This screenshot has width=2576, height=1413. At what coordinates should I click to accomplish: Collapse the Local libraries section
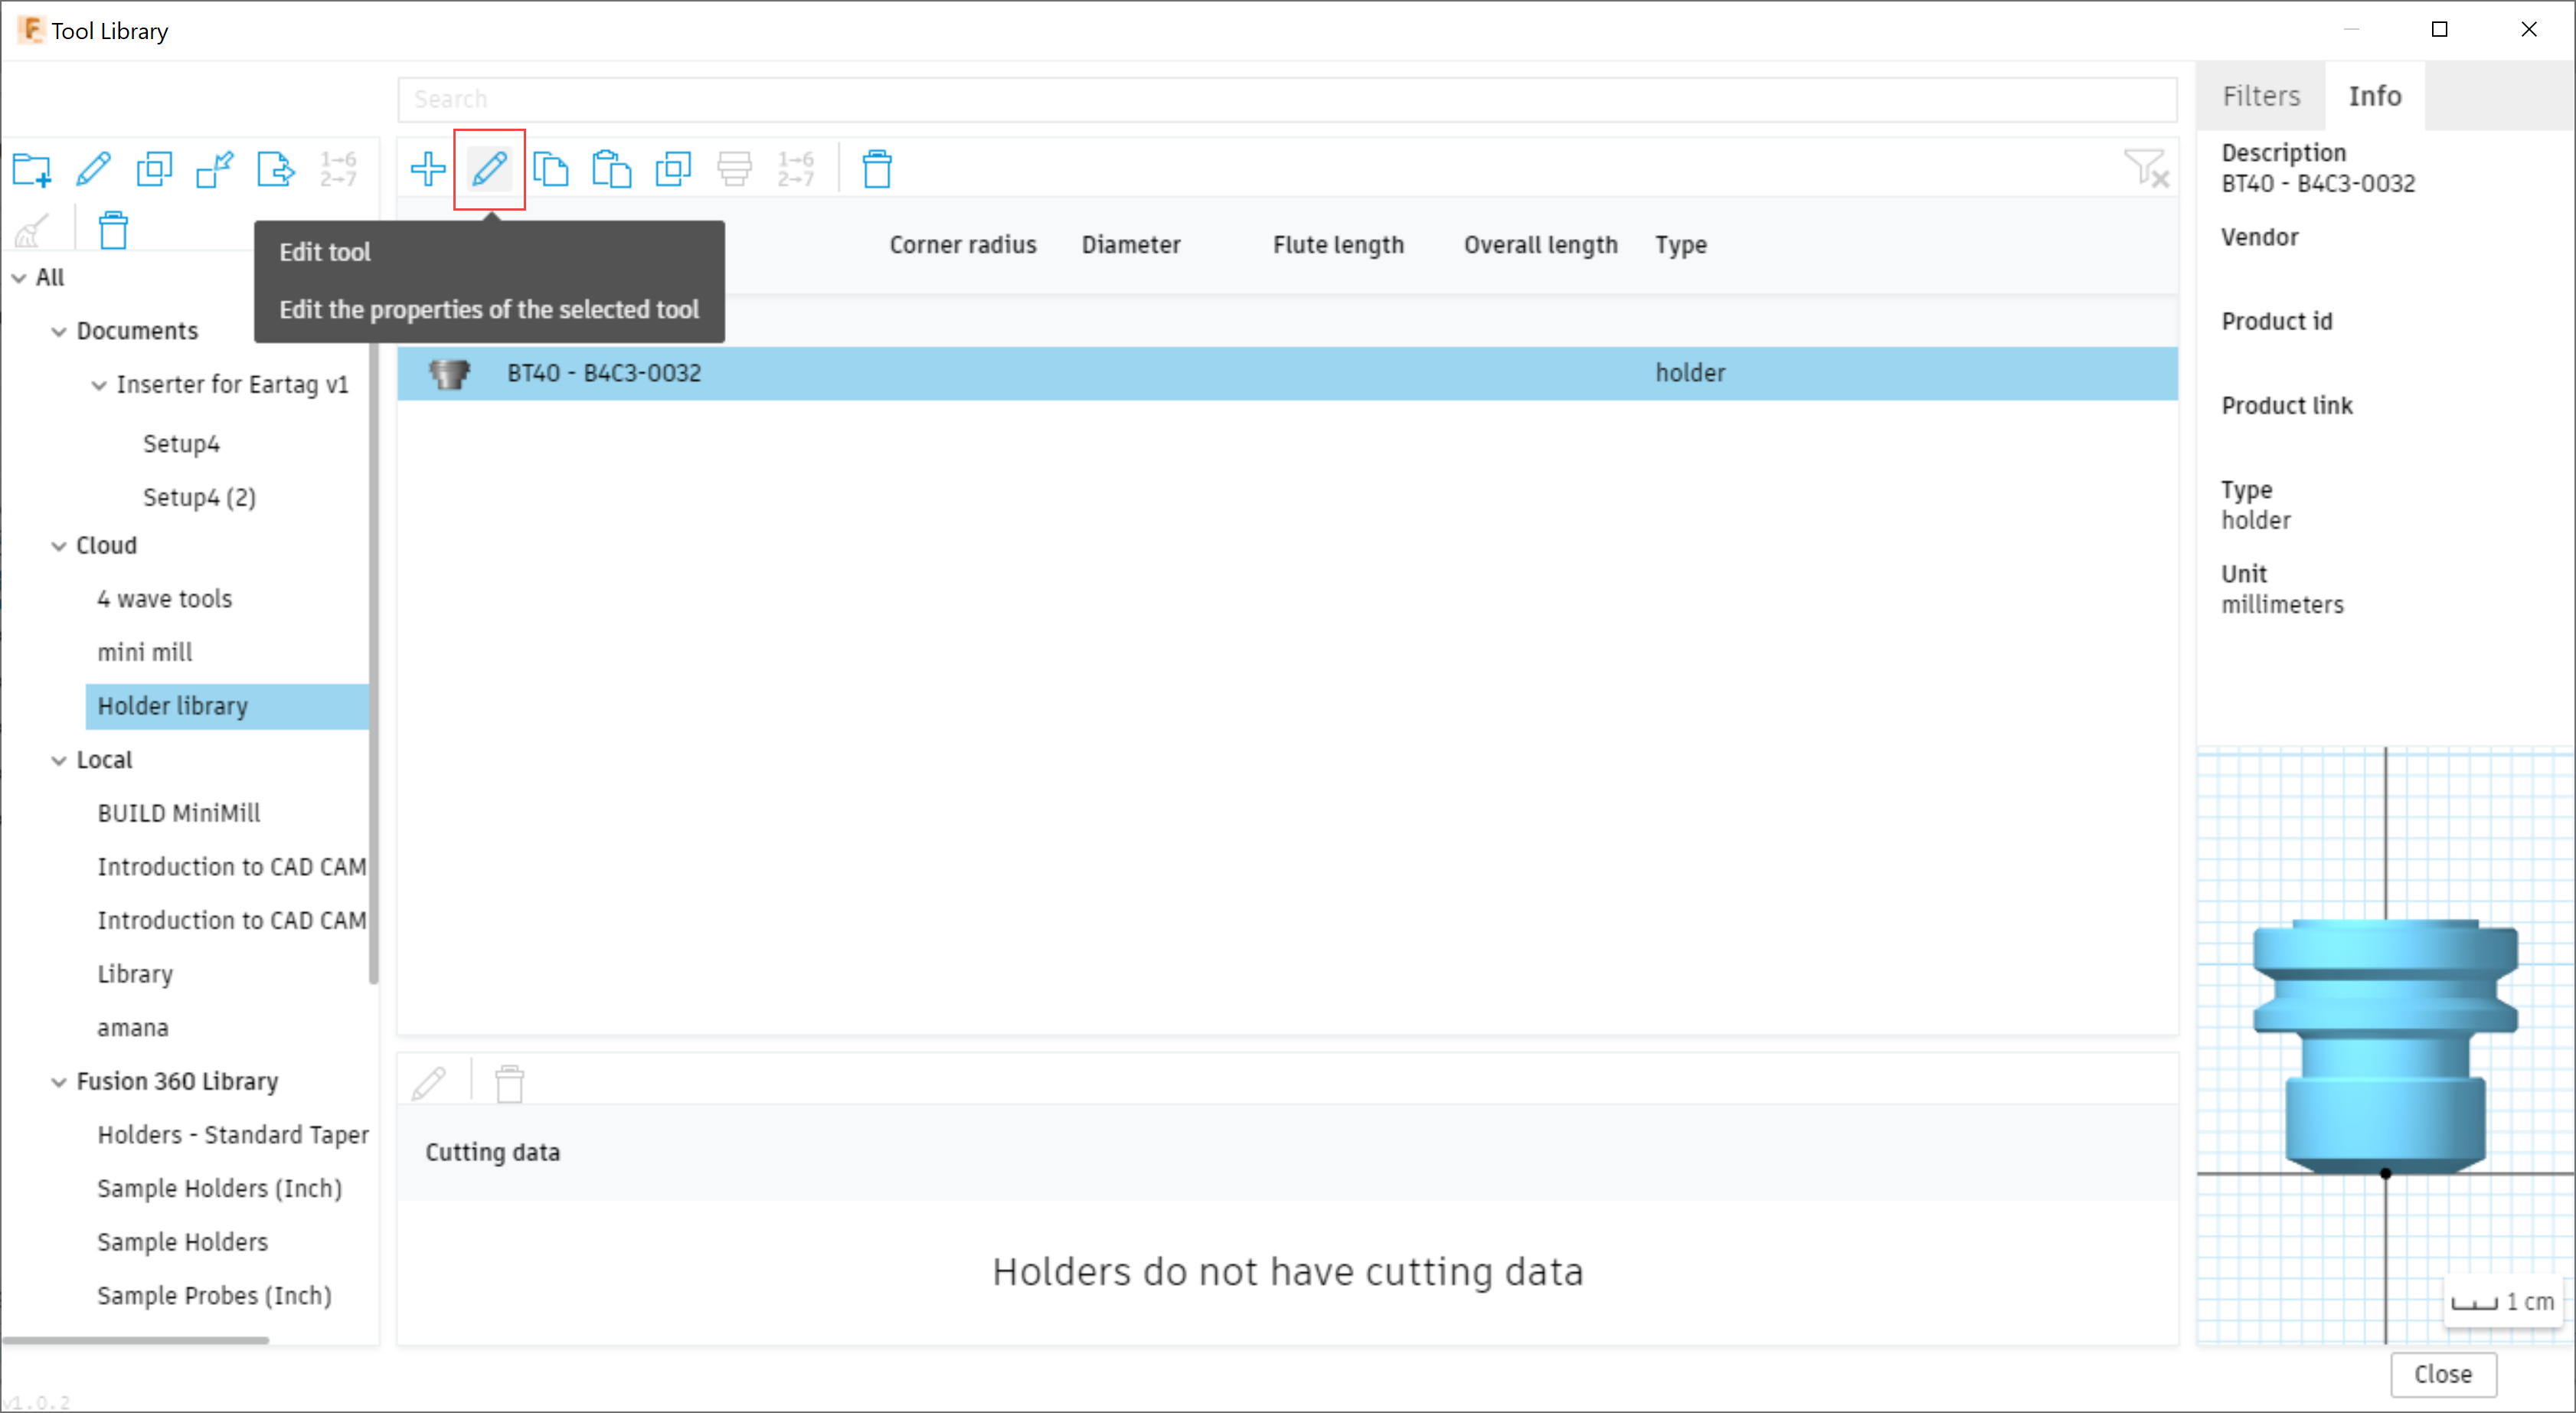59,760
